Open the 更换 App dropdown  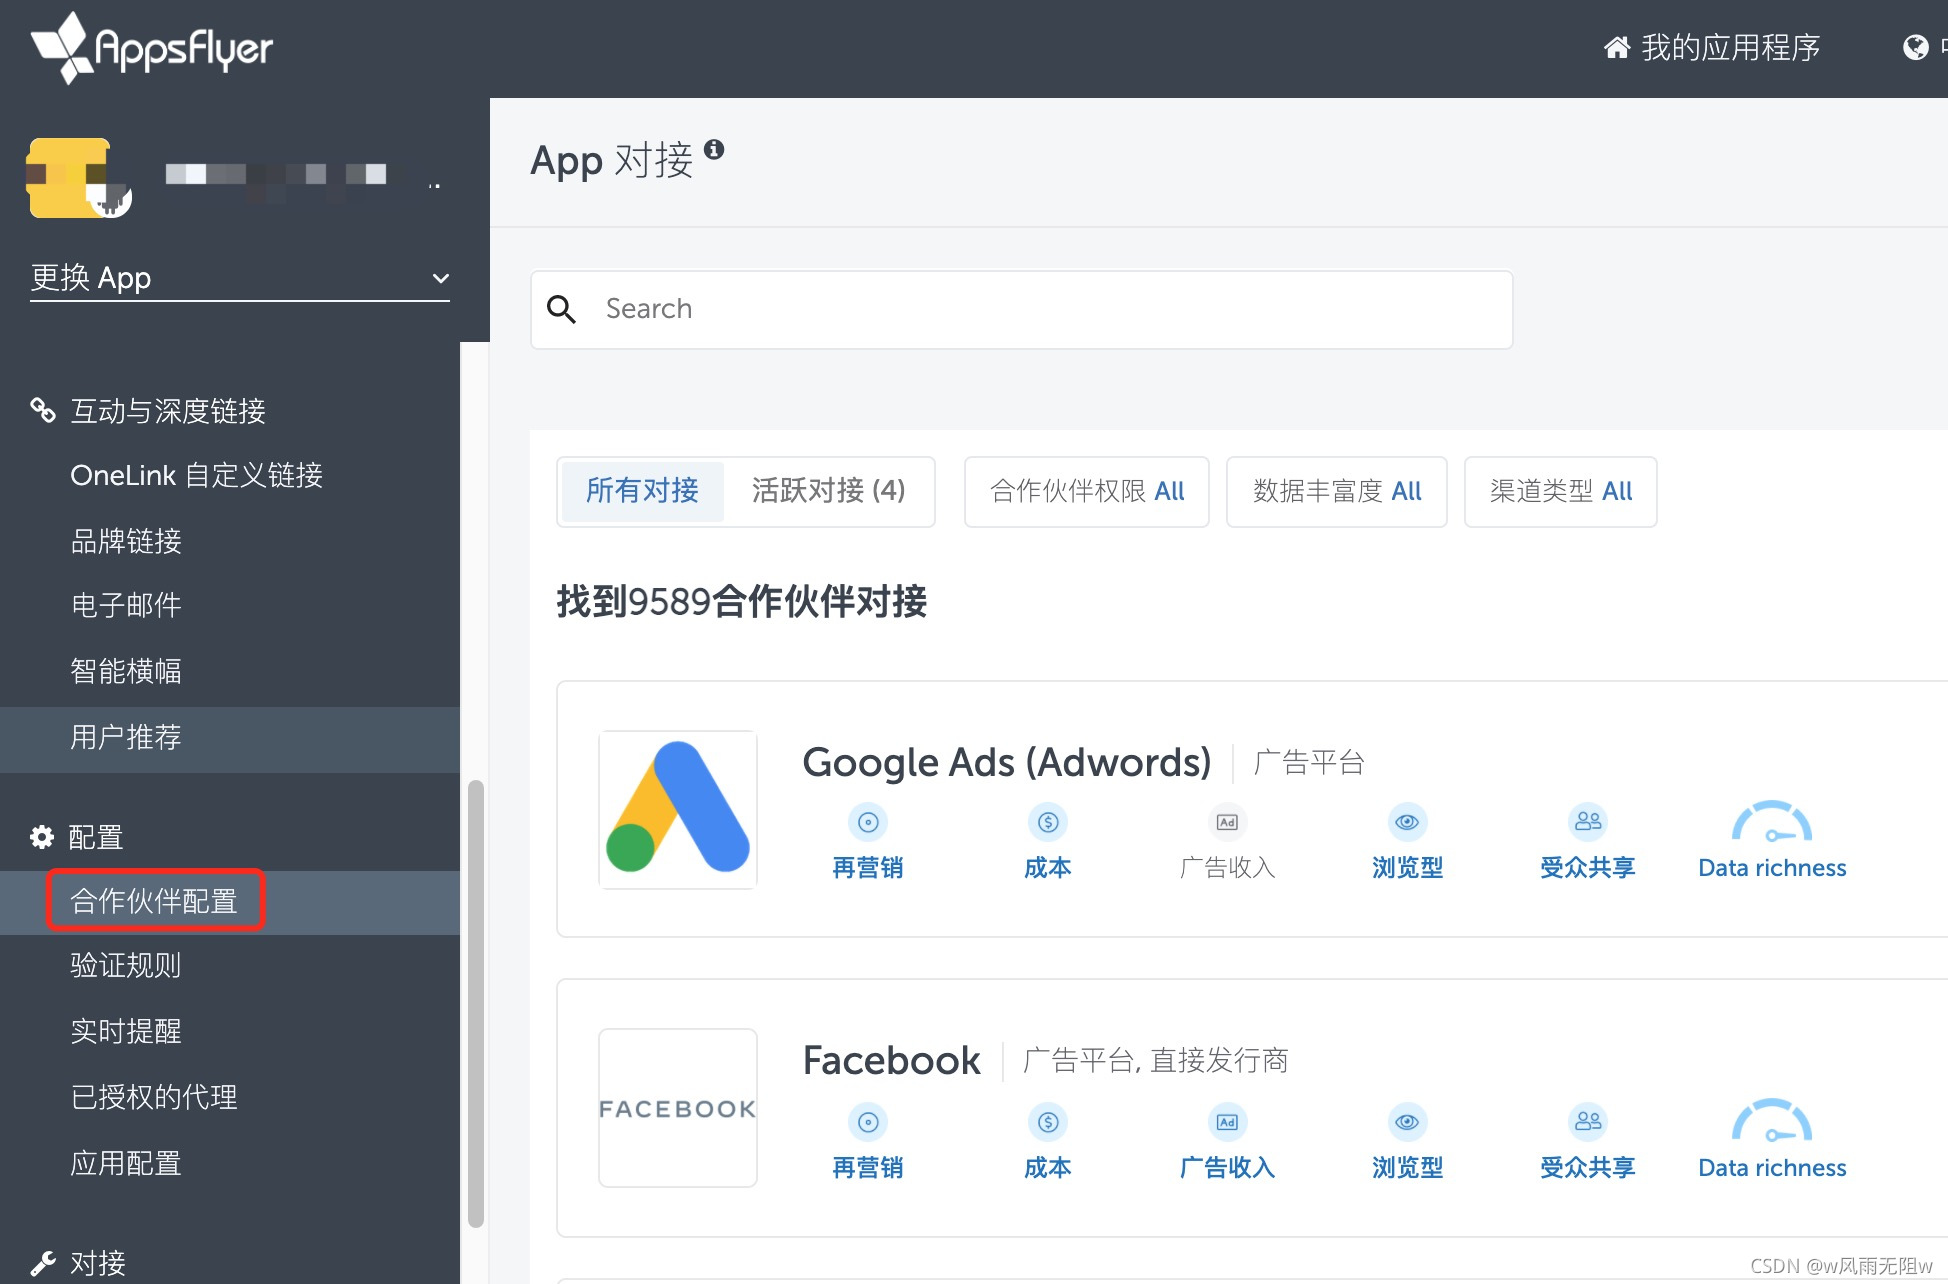(240, 278)
